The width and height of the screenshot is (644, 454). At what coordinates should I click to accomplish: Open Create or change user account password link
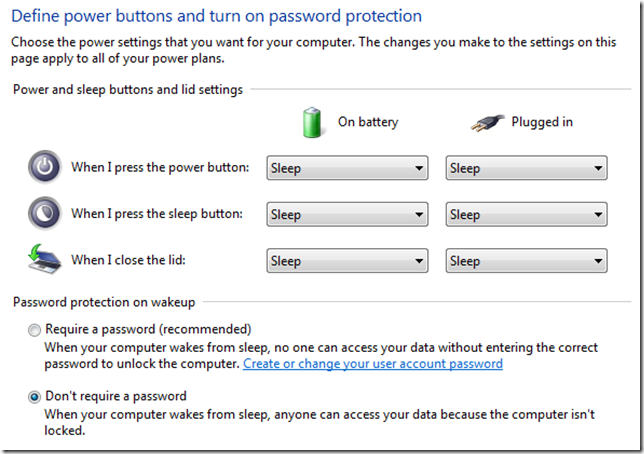(372, 364)
